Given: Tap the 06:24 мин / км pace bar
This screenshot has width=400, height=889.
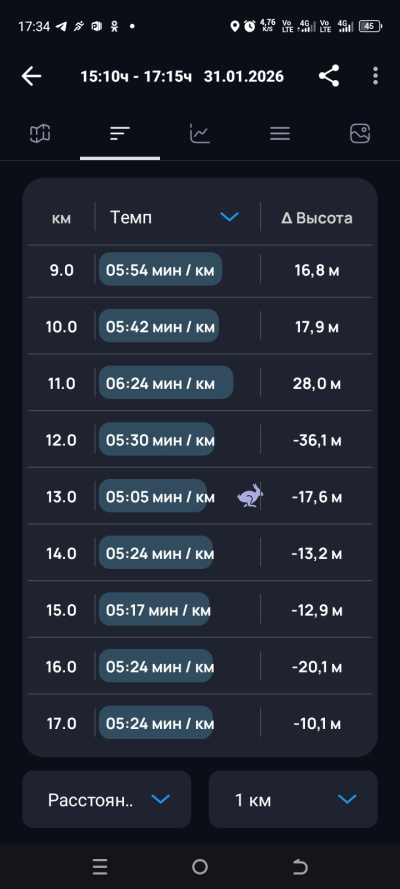Looking at the screenshot, I should (x=166, y=383).
